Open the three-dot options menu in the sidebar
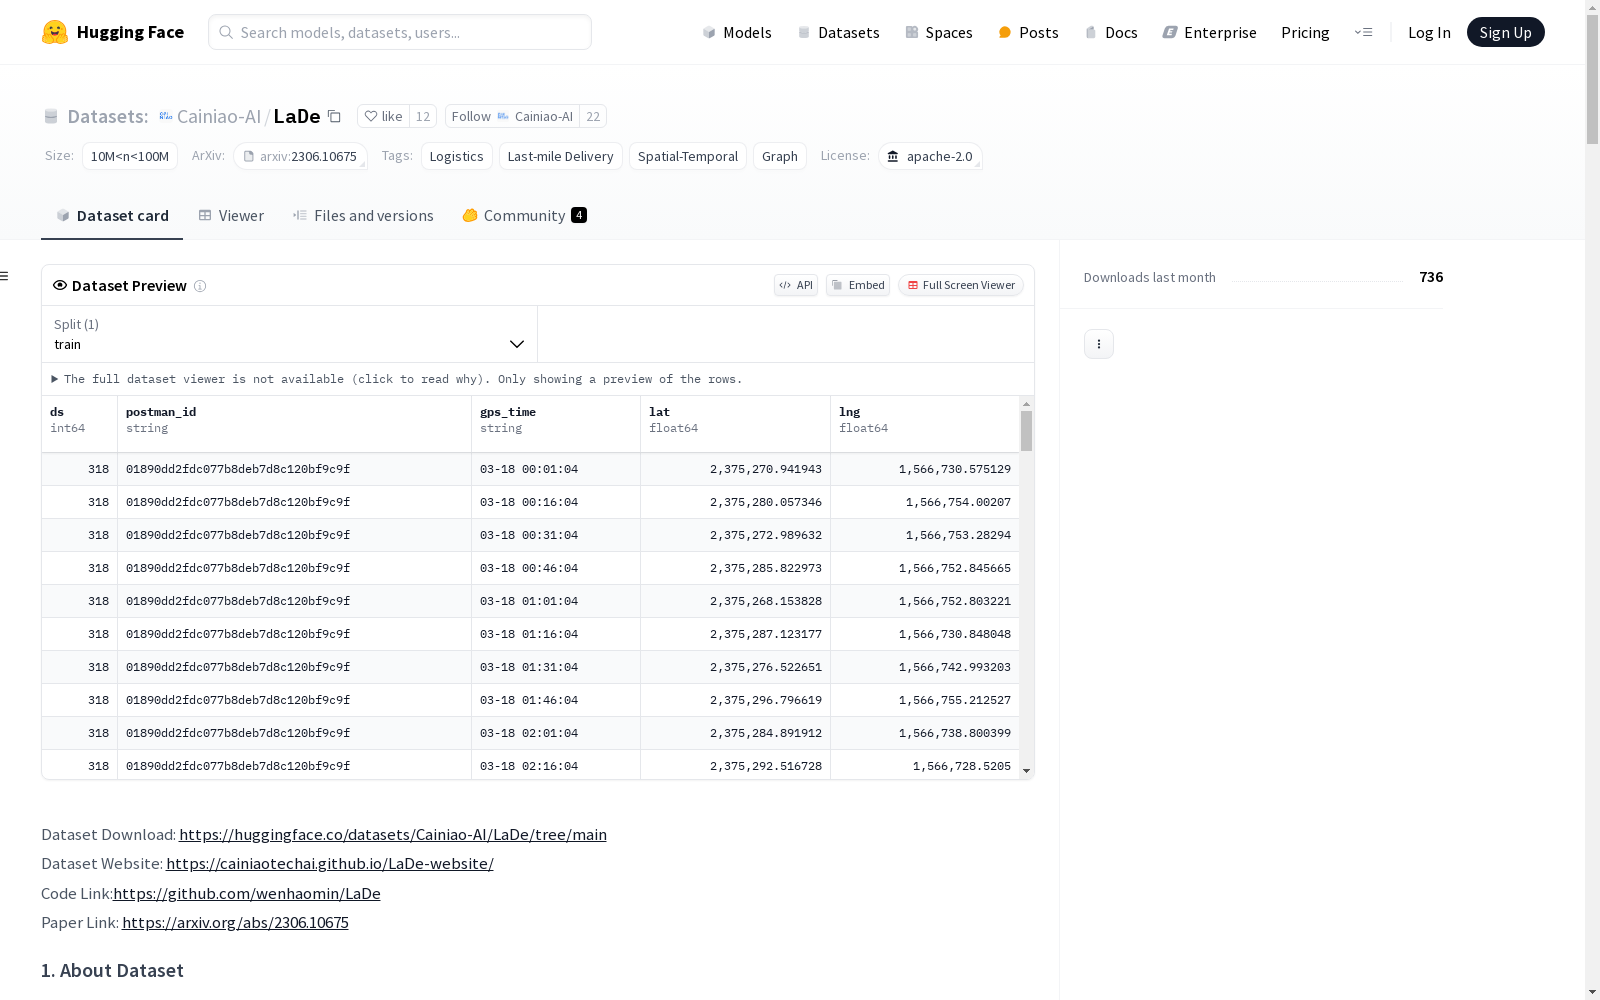Viewport: 1600px width, 1000px height. [x=1099, y=344]
